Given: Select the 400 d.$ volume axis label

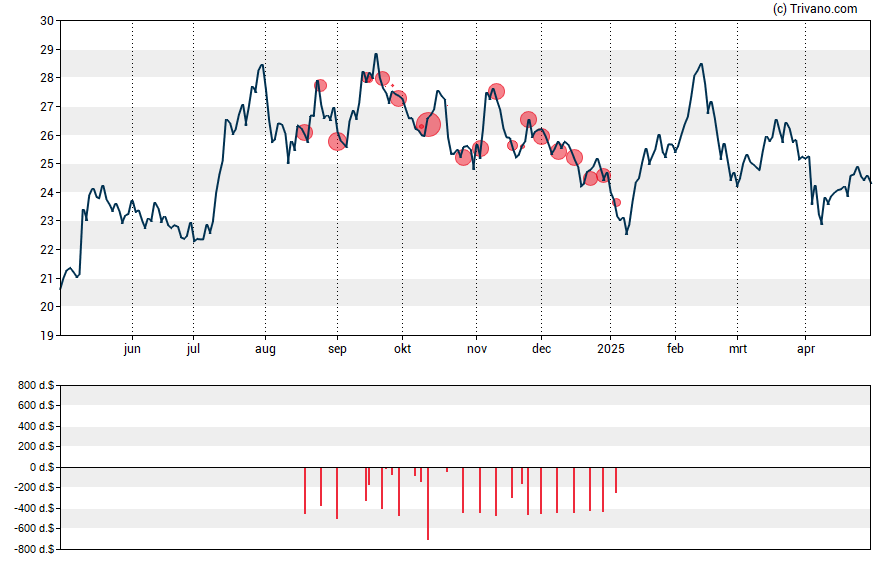Looking at the screenshot, I should point(36,426).
